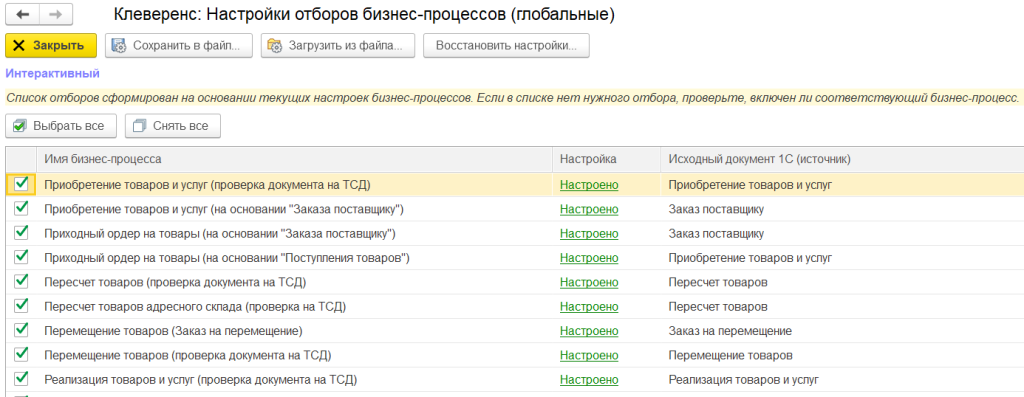Click the Закрыть button
1024x397 pixels.
51,46
